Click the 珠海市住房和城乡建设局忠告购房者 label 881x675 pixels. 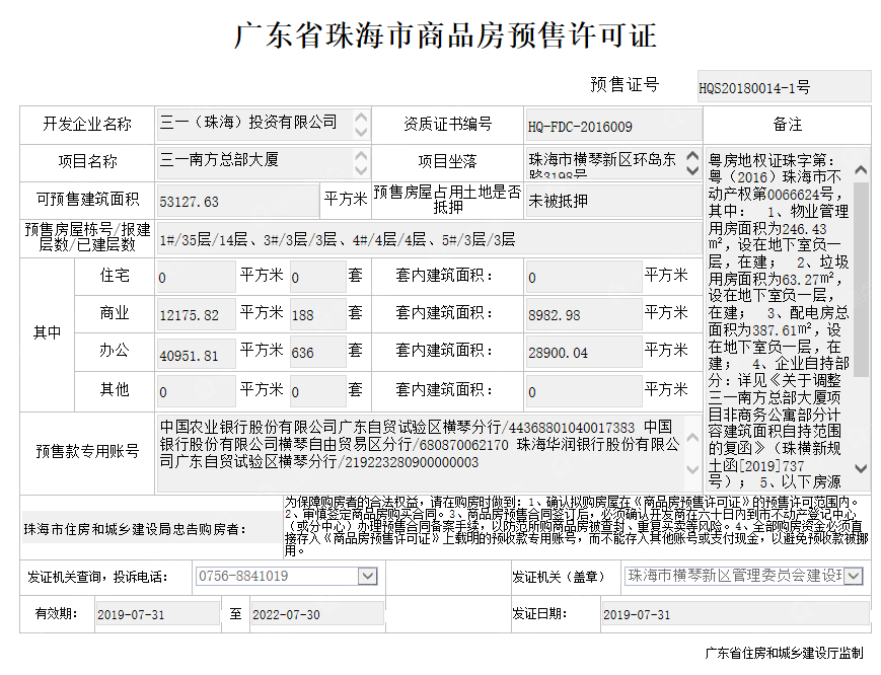click(134, 529)
